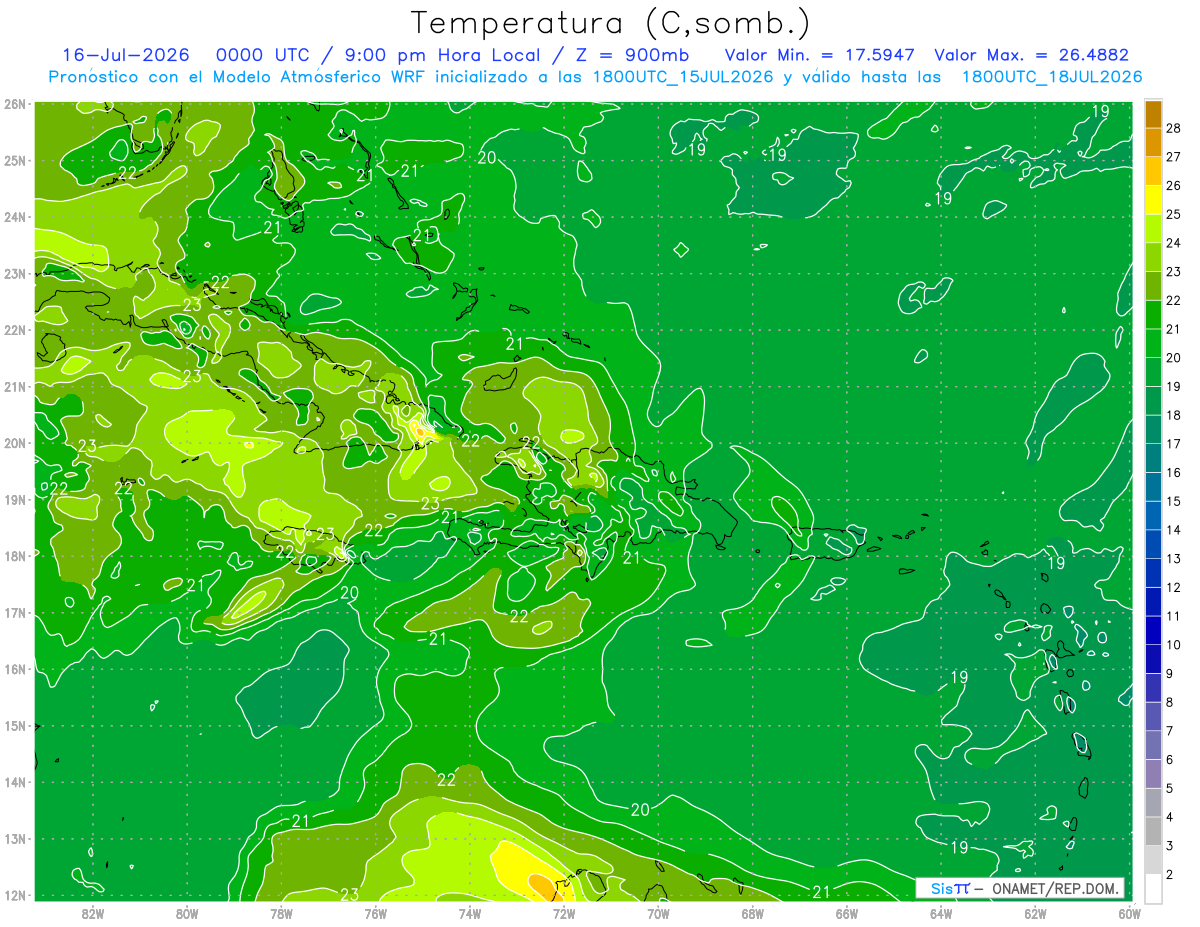1200x927 pixels.
Task: Click the 18N latitude axis label
Action: pyautogui.click(x=14, y=556)
